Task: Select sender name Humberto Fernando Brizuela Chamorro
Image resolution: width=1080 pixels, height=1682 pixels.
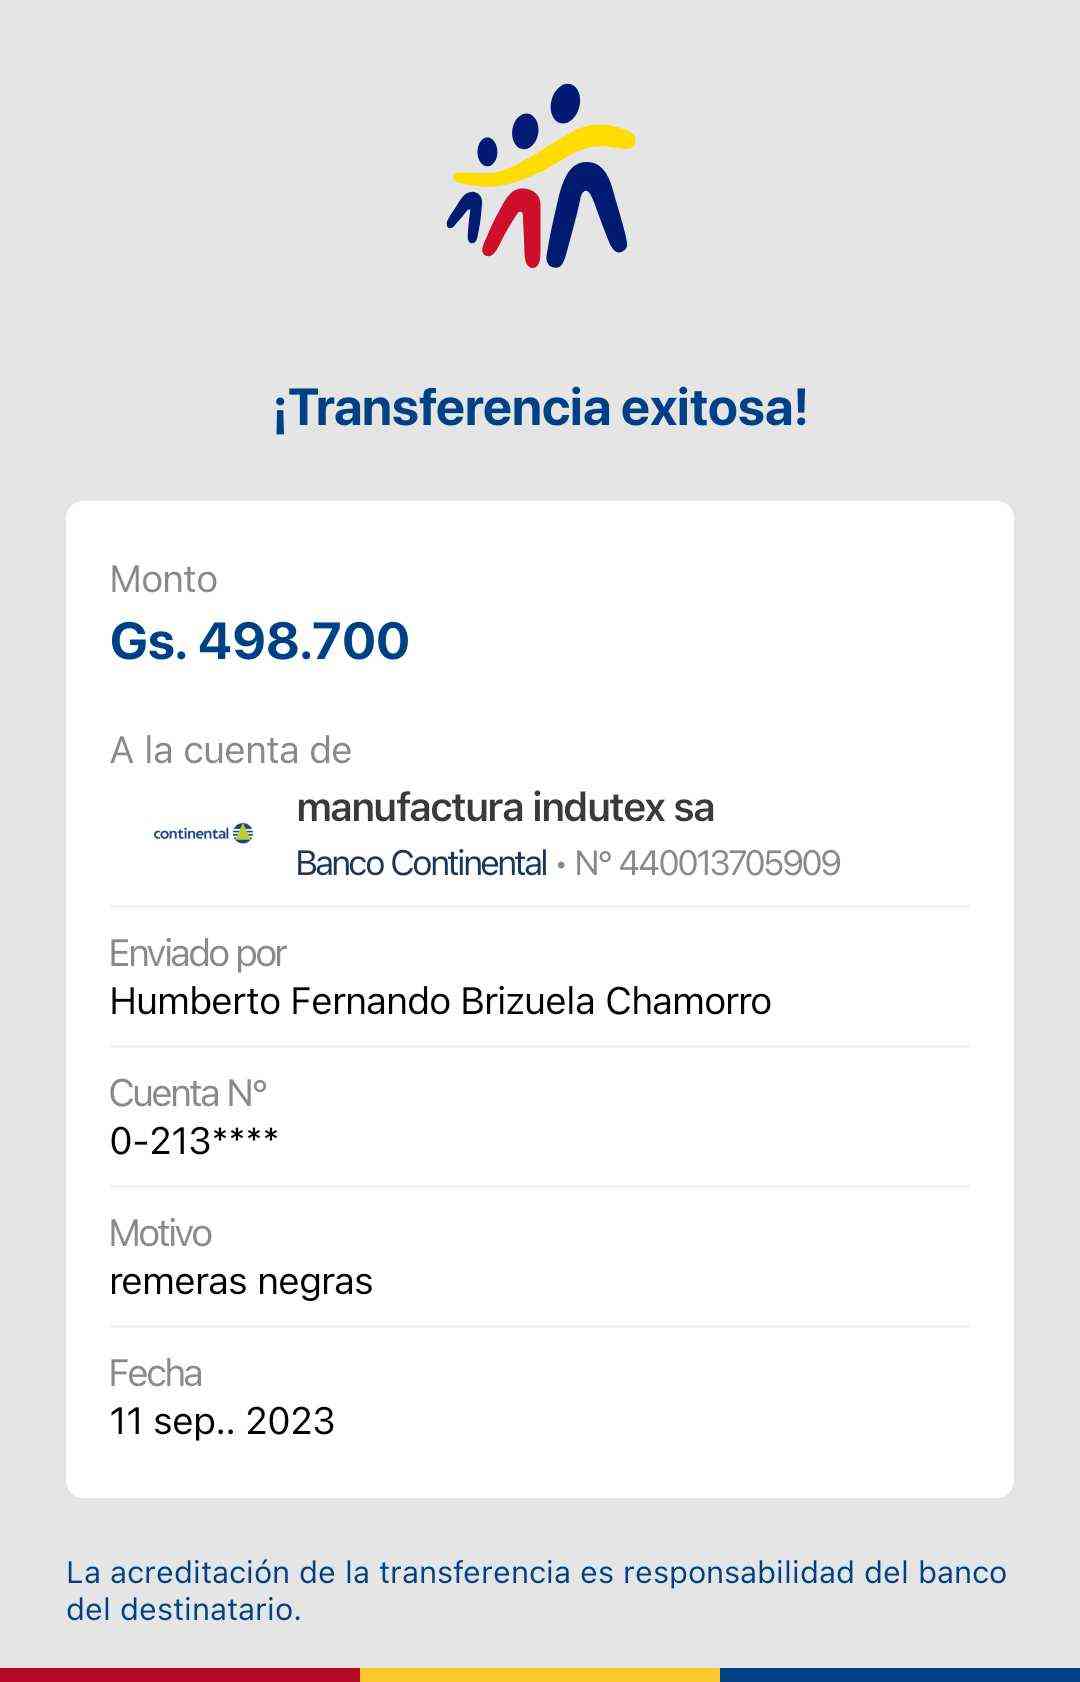Action: pyautogui.click(x=440, y=1001)
